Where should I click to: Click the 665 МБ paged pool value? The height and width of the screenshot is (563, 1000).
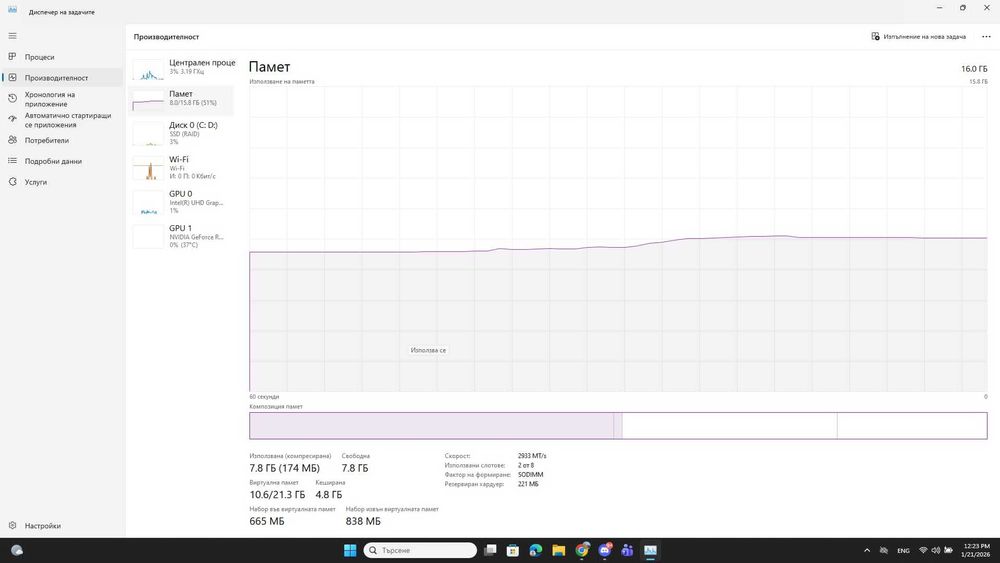point(267,521)
